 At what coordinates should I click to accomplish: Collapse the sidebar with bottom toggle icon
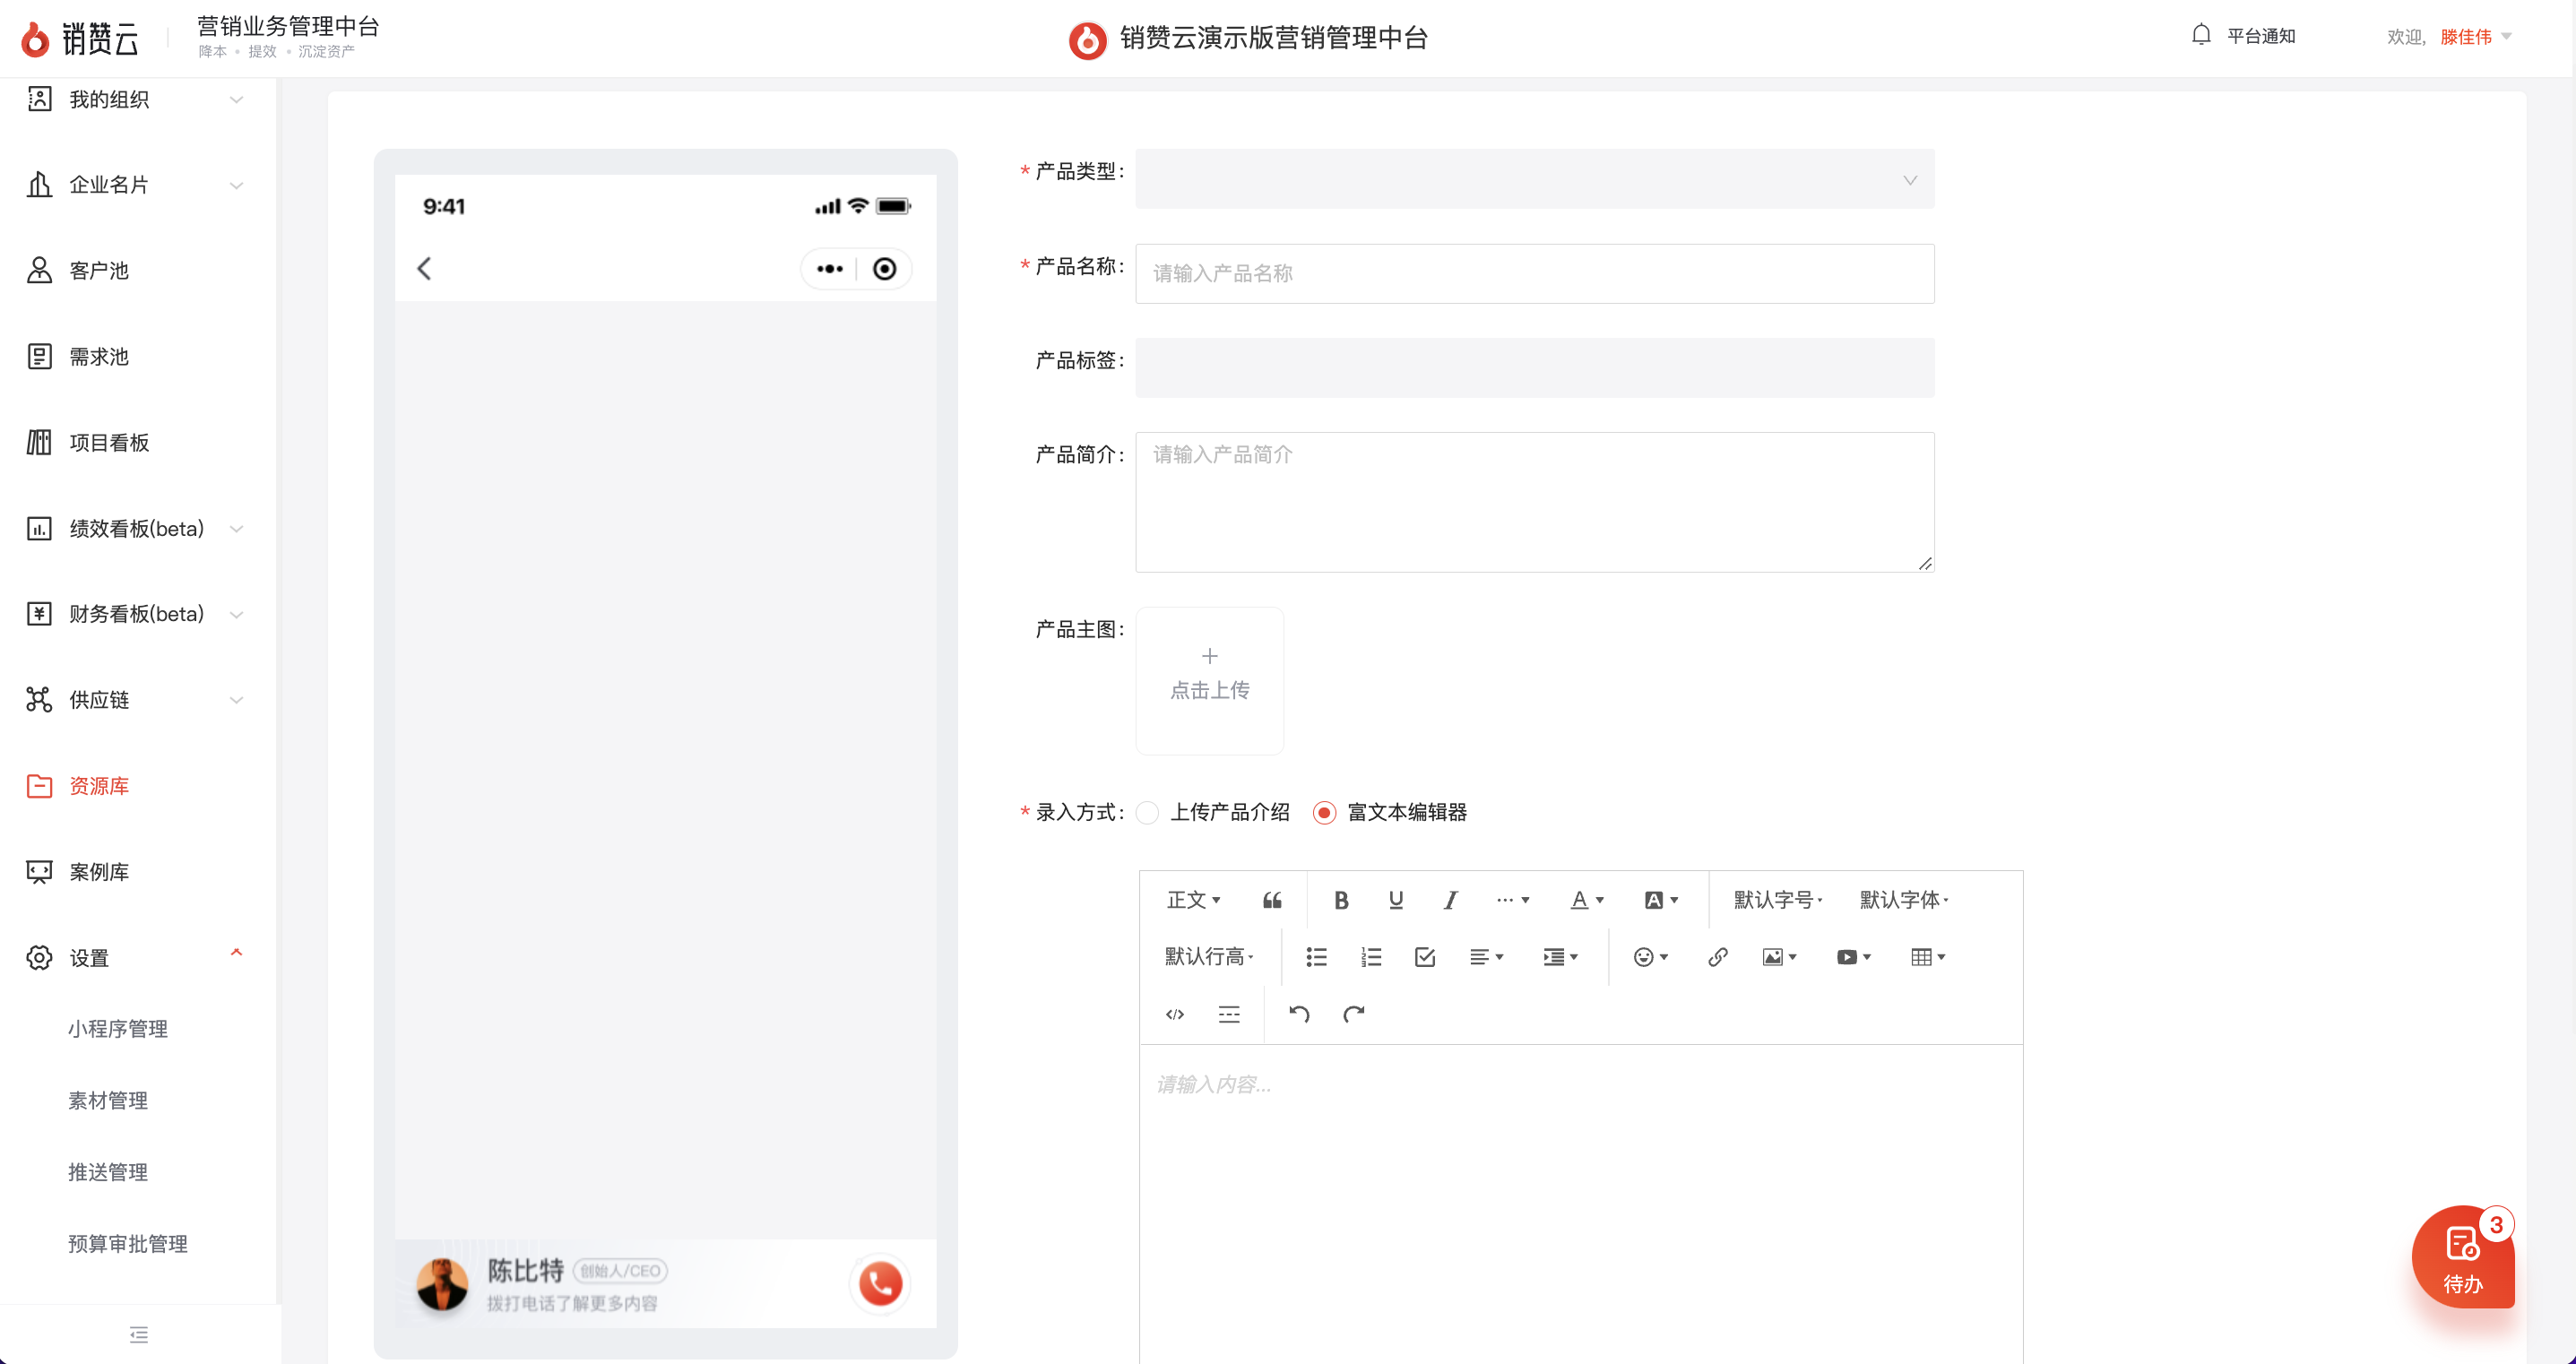tap(139, 1334)
